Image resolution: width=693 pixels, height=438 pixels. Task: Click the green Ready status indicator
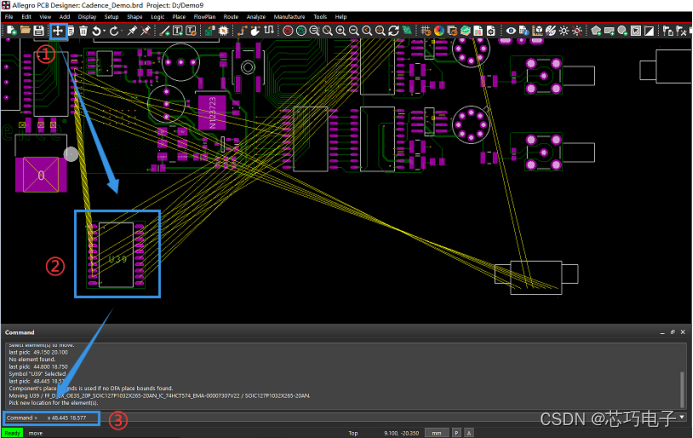[x=12, y=433]
